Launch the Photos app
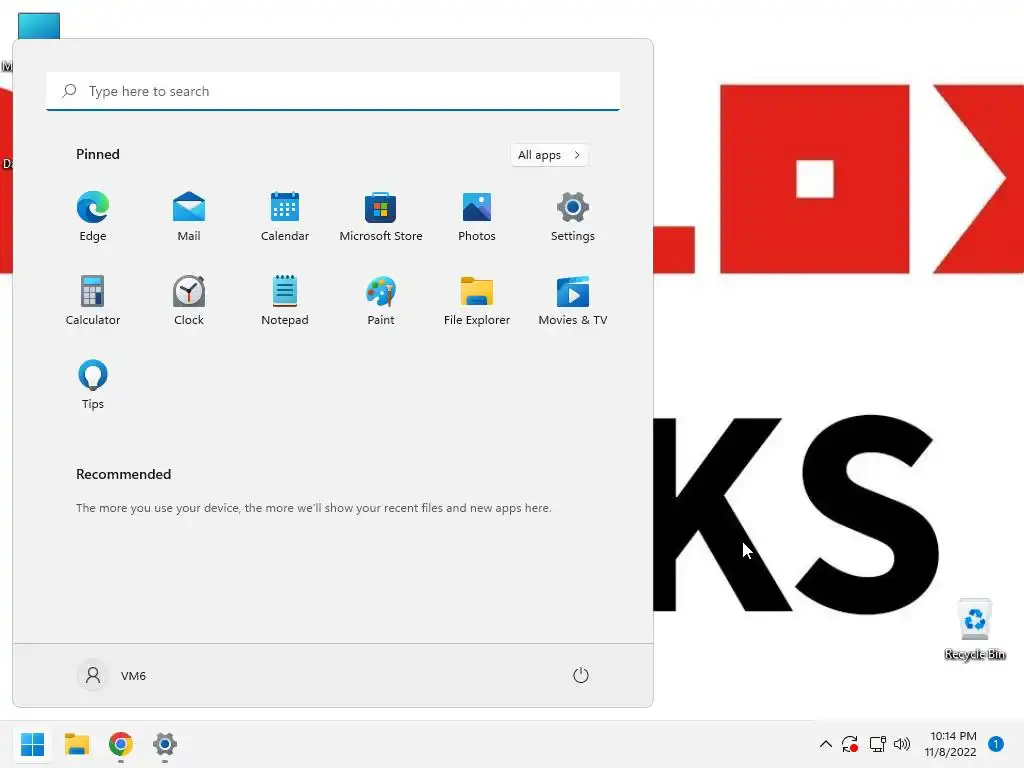 [x=477, y=216]
